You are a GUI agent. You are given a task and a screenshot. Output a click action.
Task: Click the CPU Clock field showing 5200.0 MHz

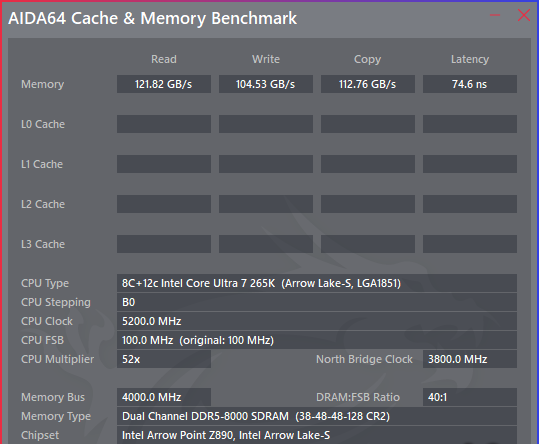(x=317, y=321)
